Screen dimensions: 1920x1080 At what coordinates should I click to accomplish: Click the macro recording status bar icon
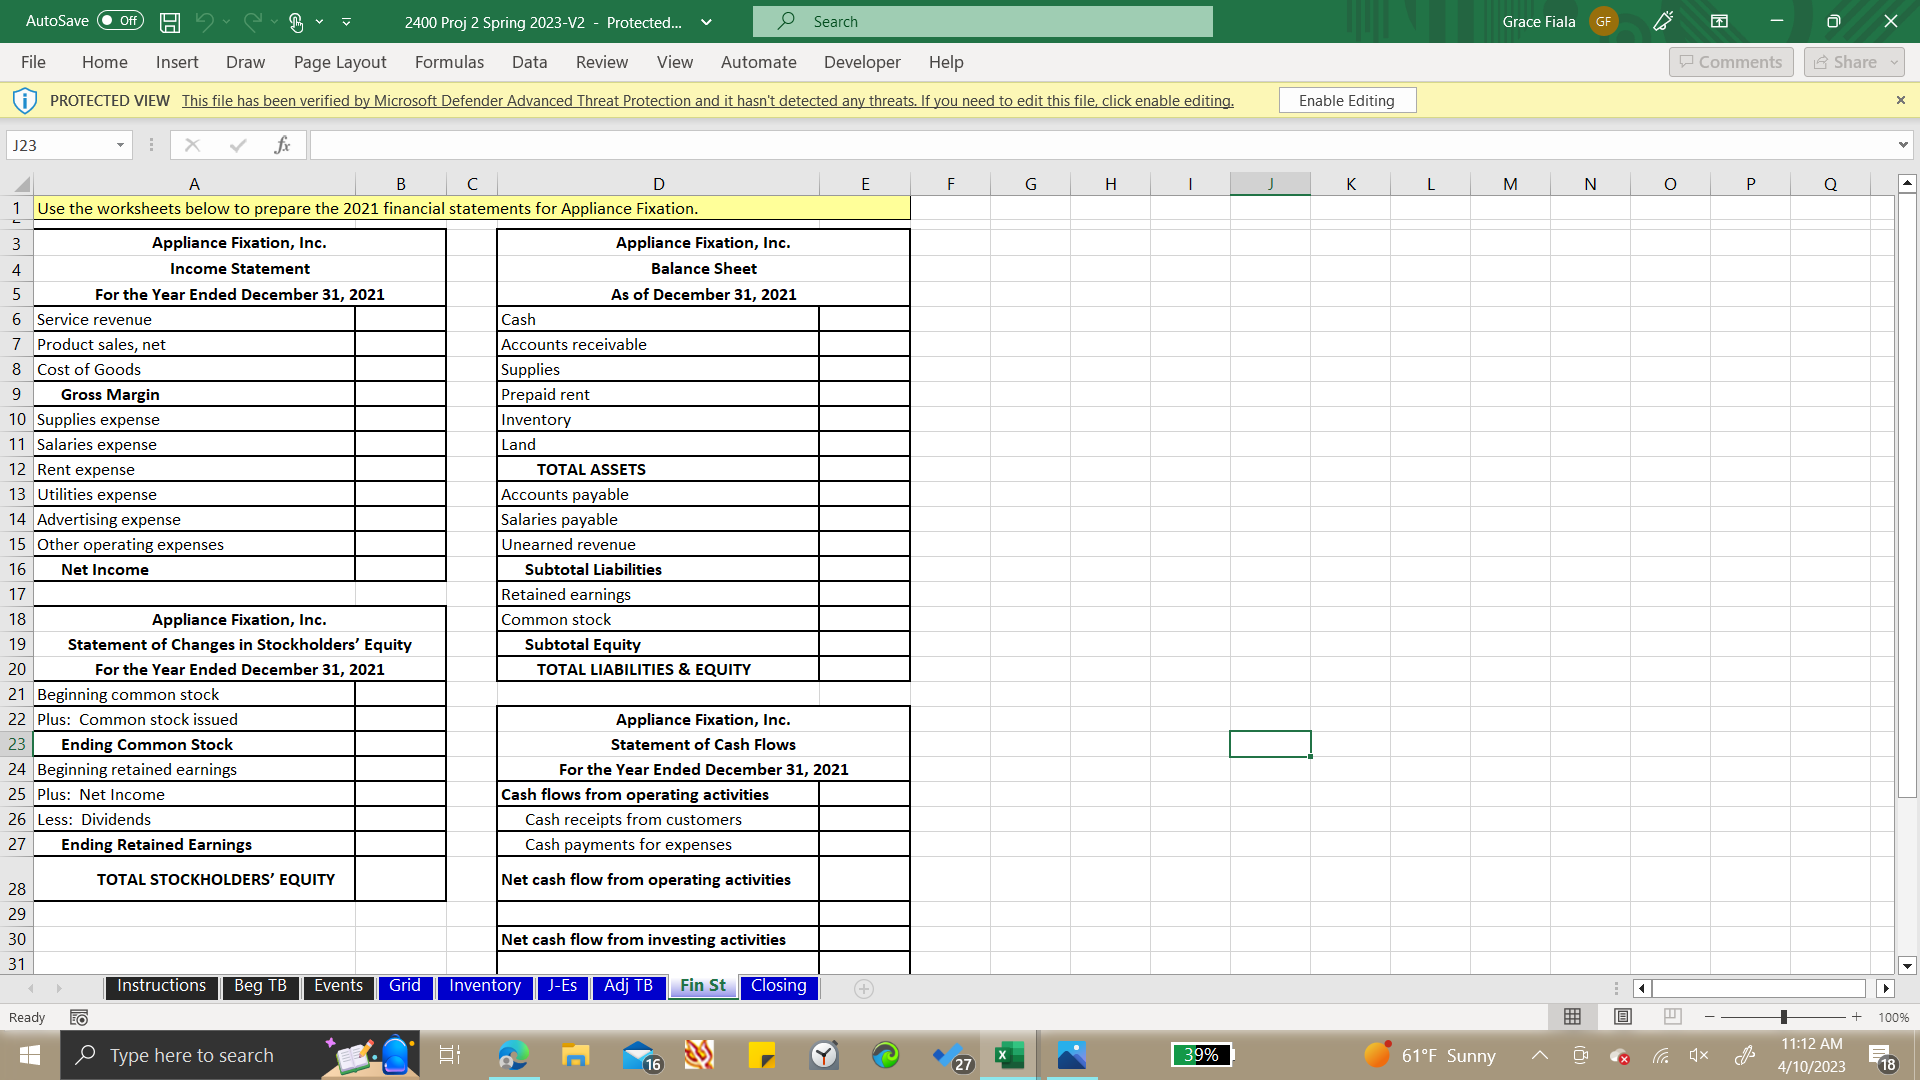[x=79, y=1017]
